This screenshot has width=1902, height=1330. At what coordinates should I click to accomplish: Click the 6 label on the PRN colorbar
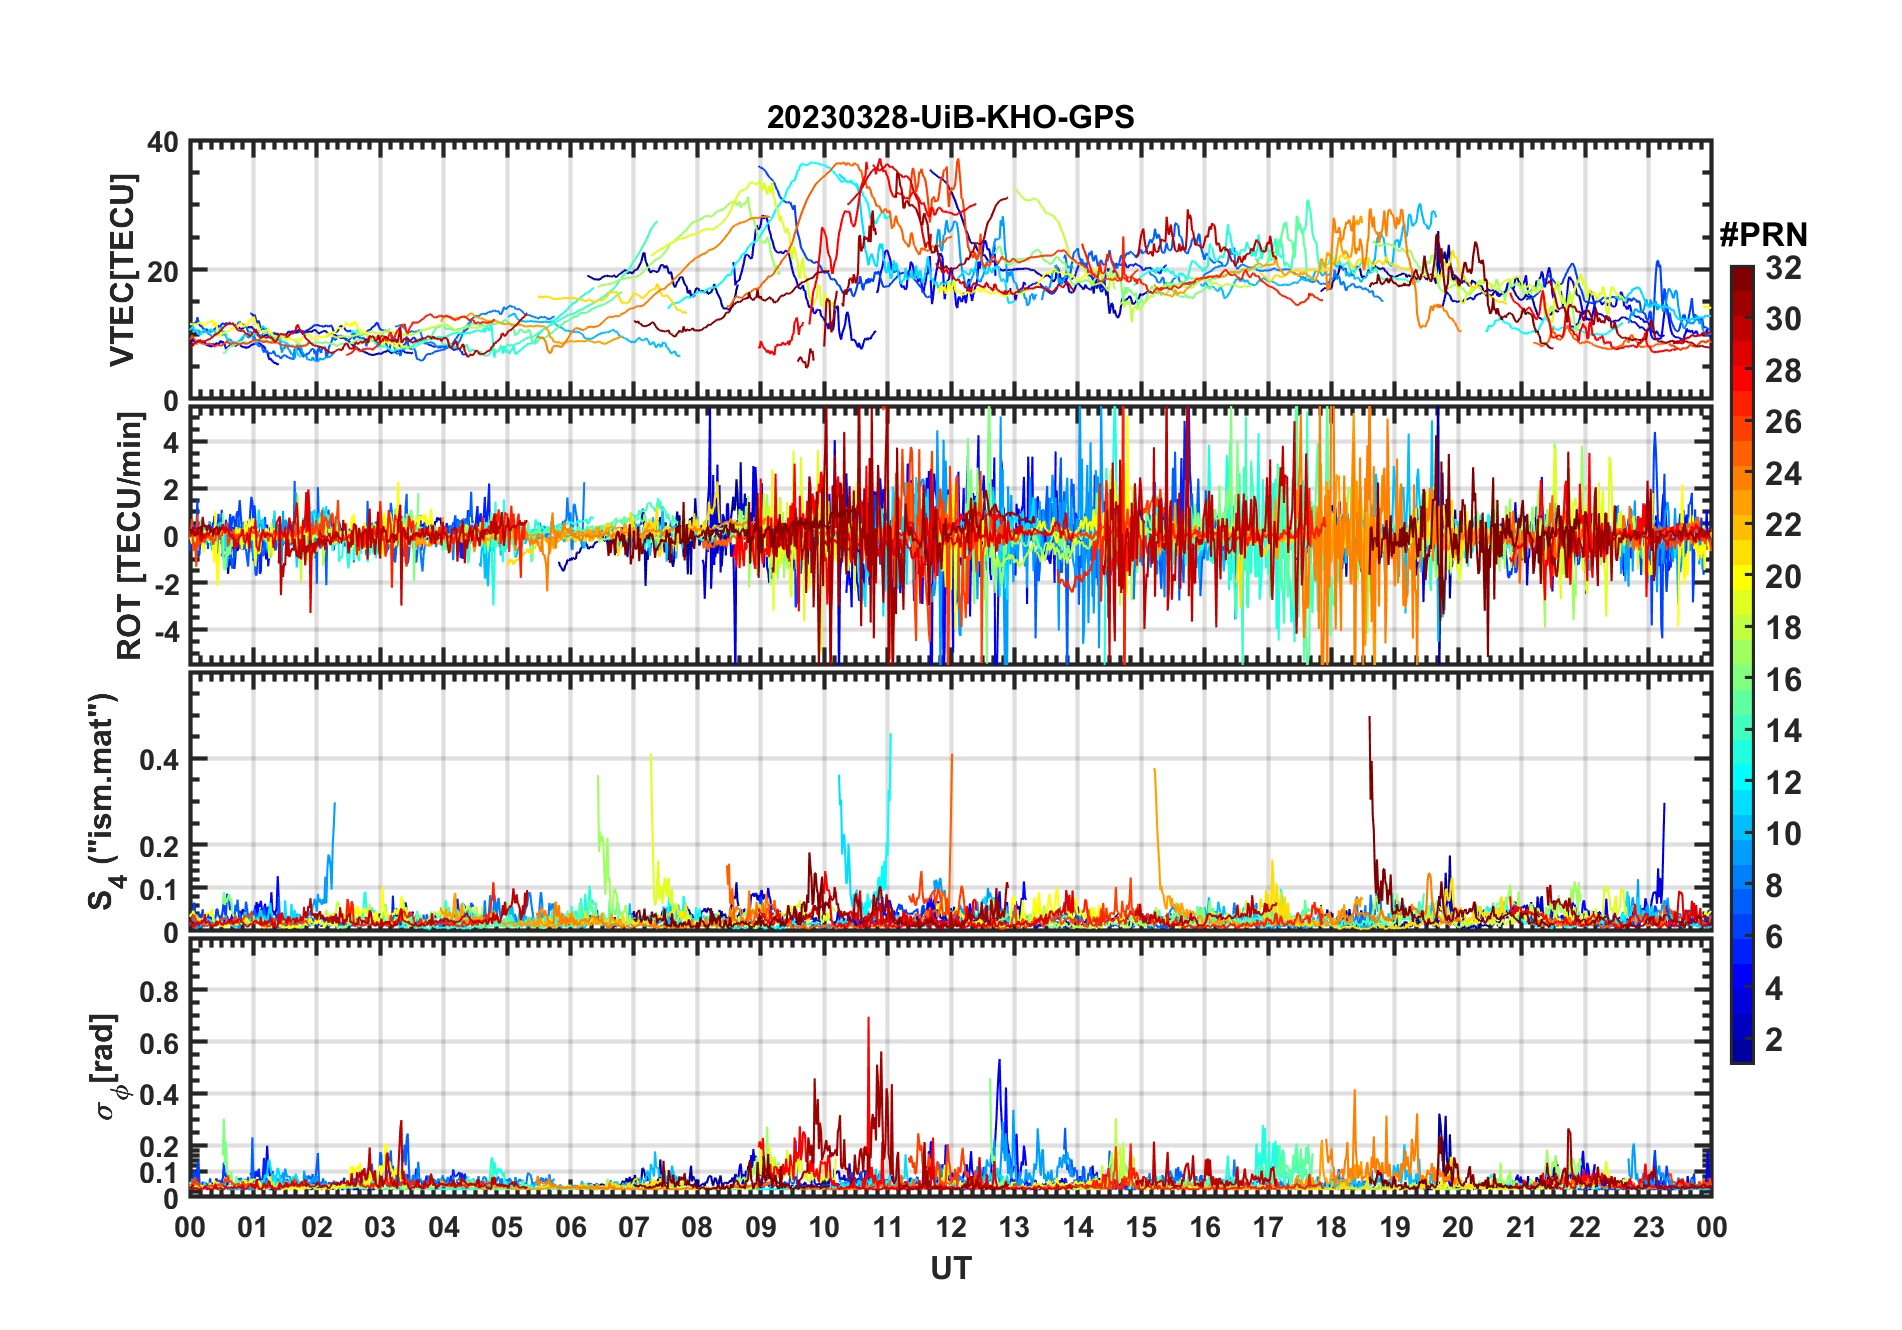pos(1774,937)
